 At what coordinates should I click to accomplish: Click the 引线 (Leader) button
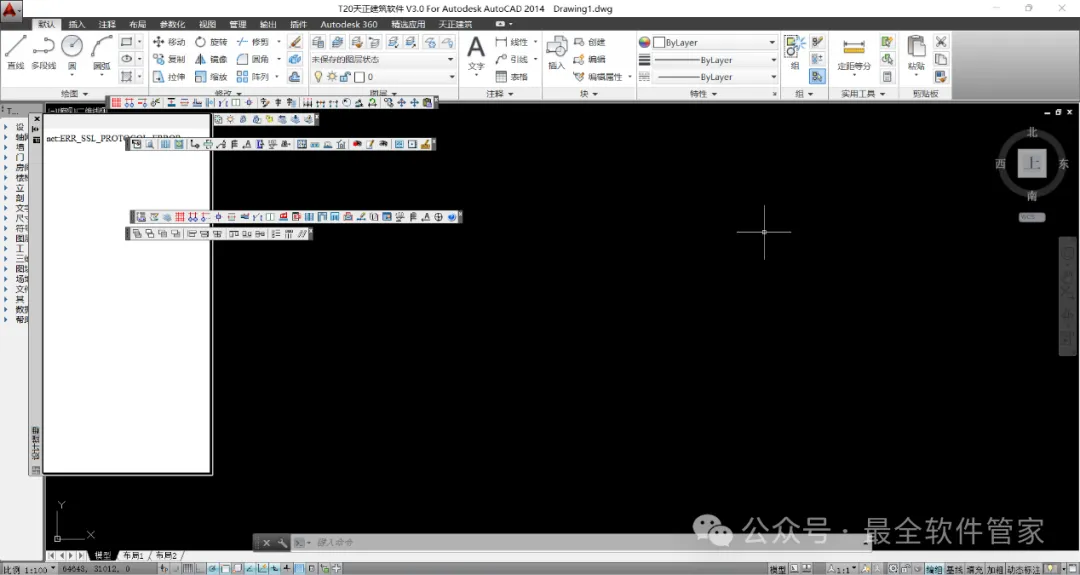pyautogui.click(x=513, y=59)
